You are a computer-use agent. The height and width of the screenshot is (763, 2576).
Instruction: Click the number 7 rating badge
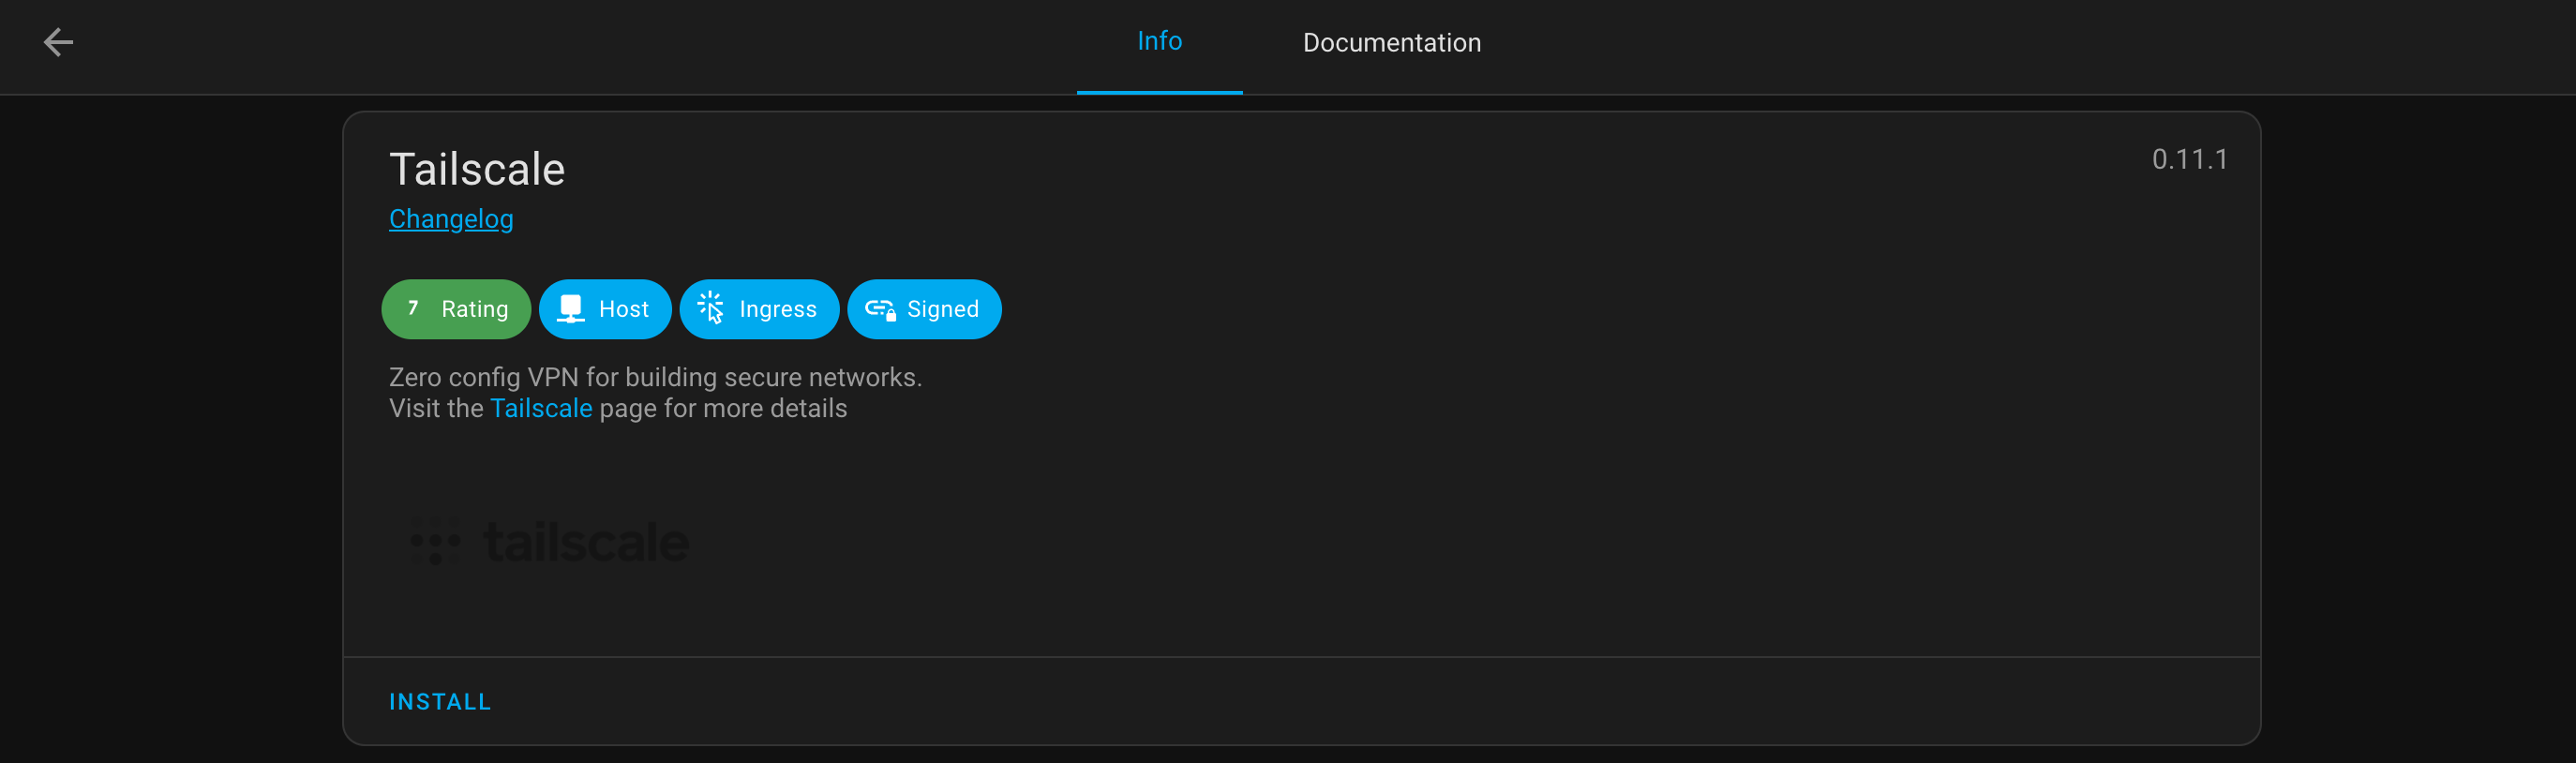pos(413,309)
